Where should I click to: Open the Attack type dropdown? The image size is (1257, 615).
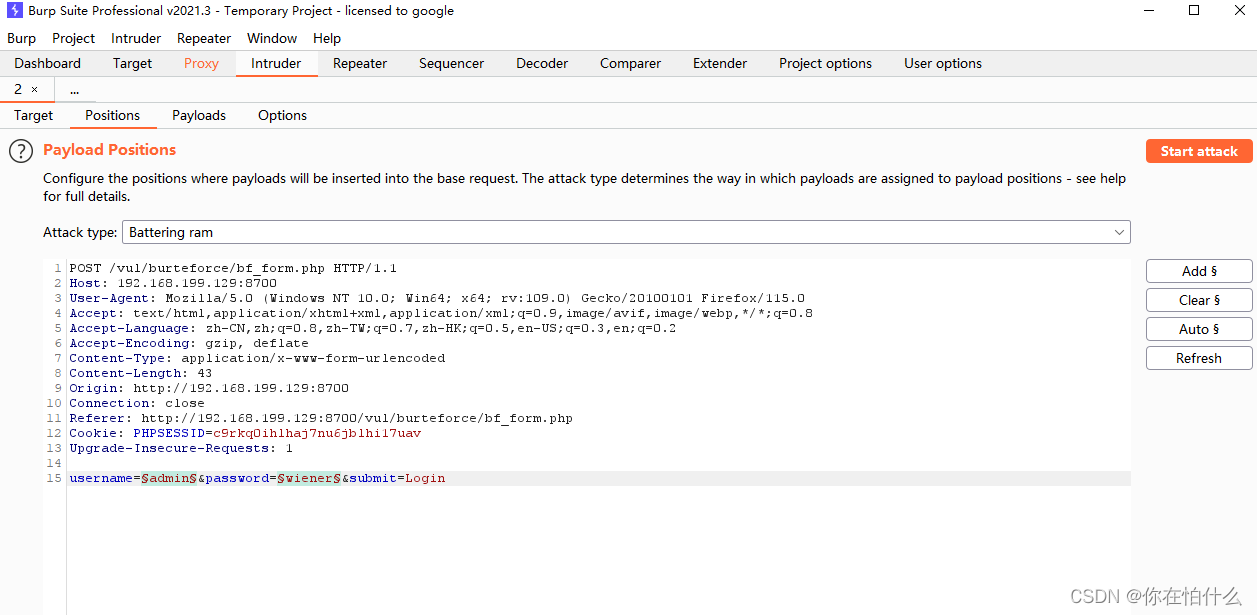[x=626, y=232]
